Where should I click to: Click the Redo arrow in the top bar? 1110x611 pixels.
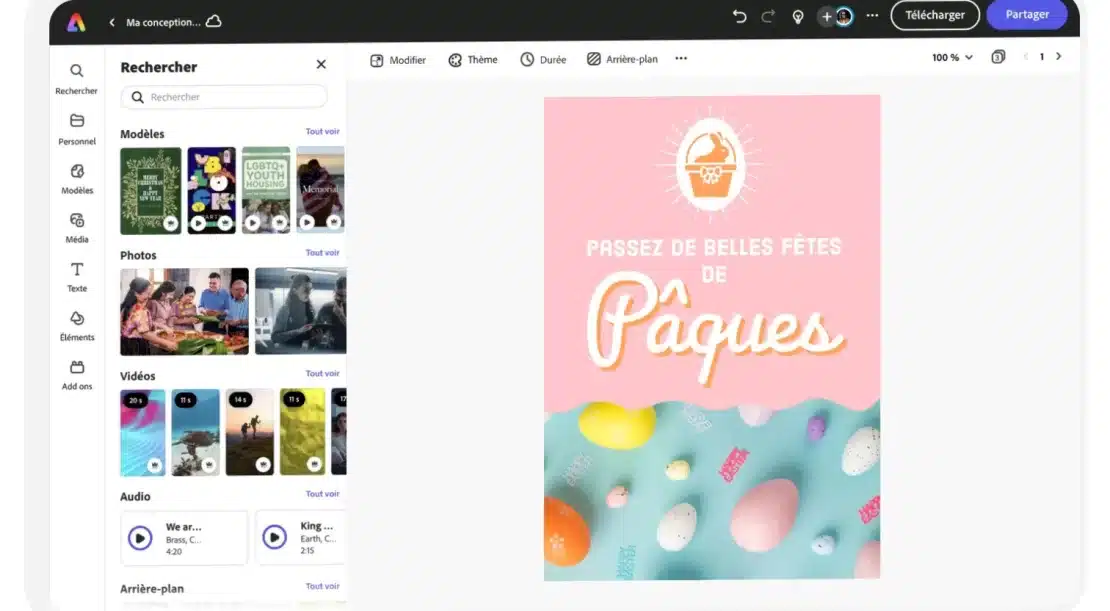click(766, 16)
